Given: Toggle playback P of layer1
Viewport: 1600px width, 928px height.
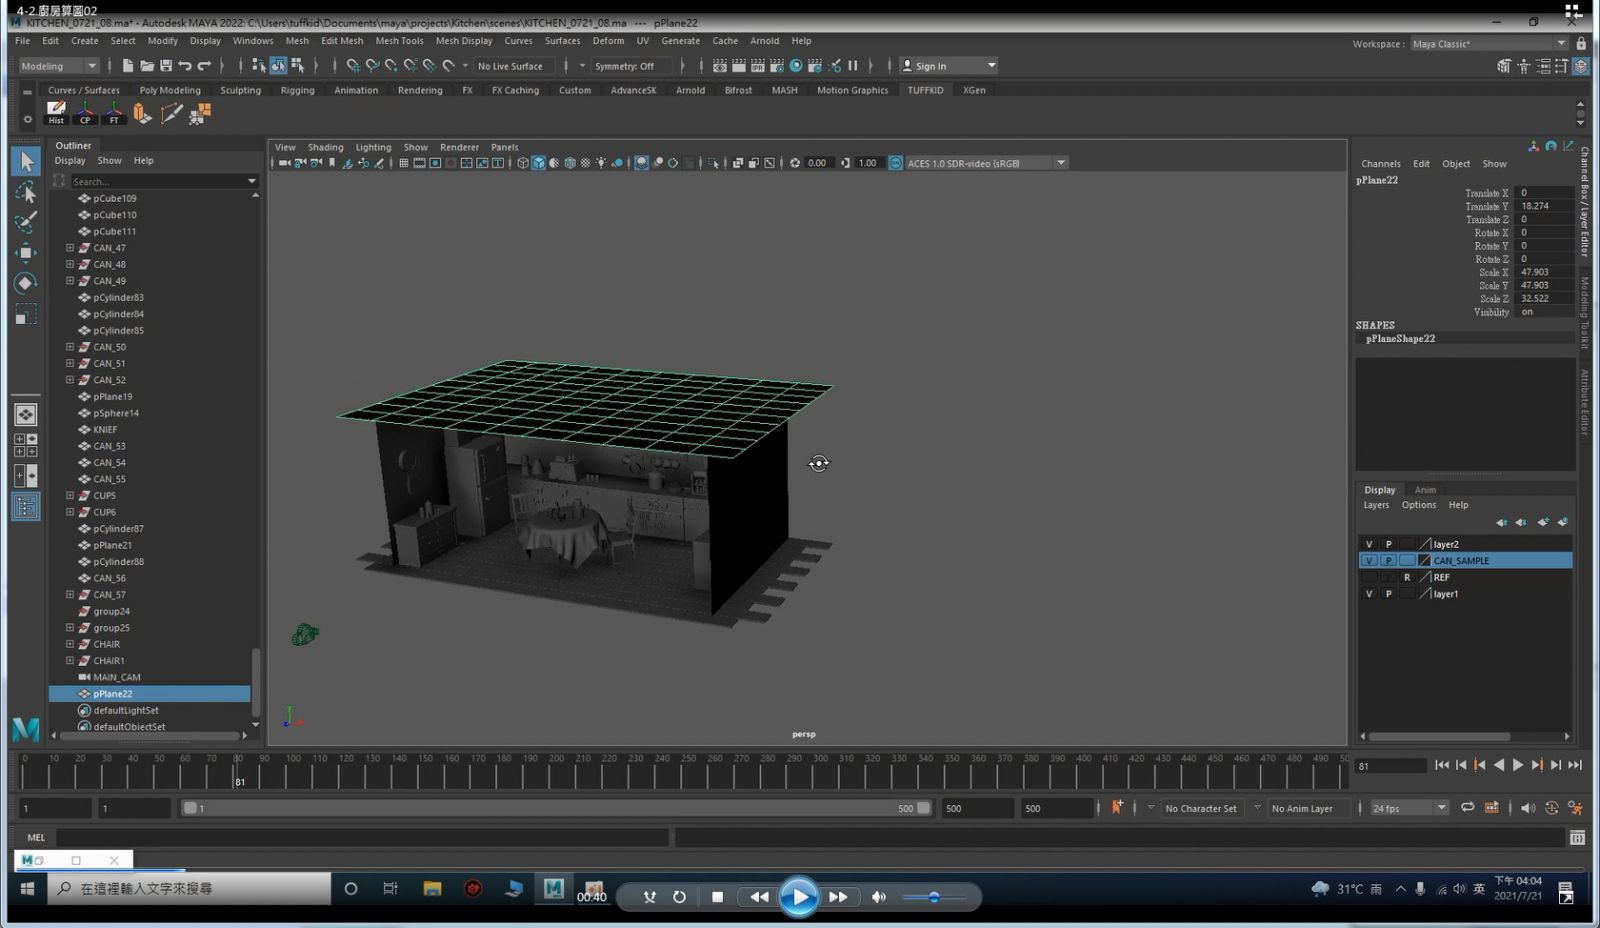Looking at the screenshot, I should [1388, 594].
